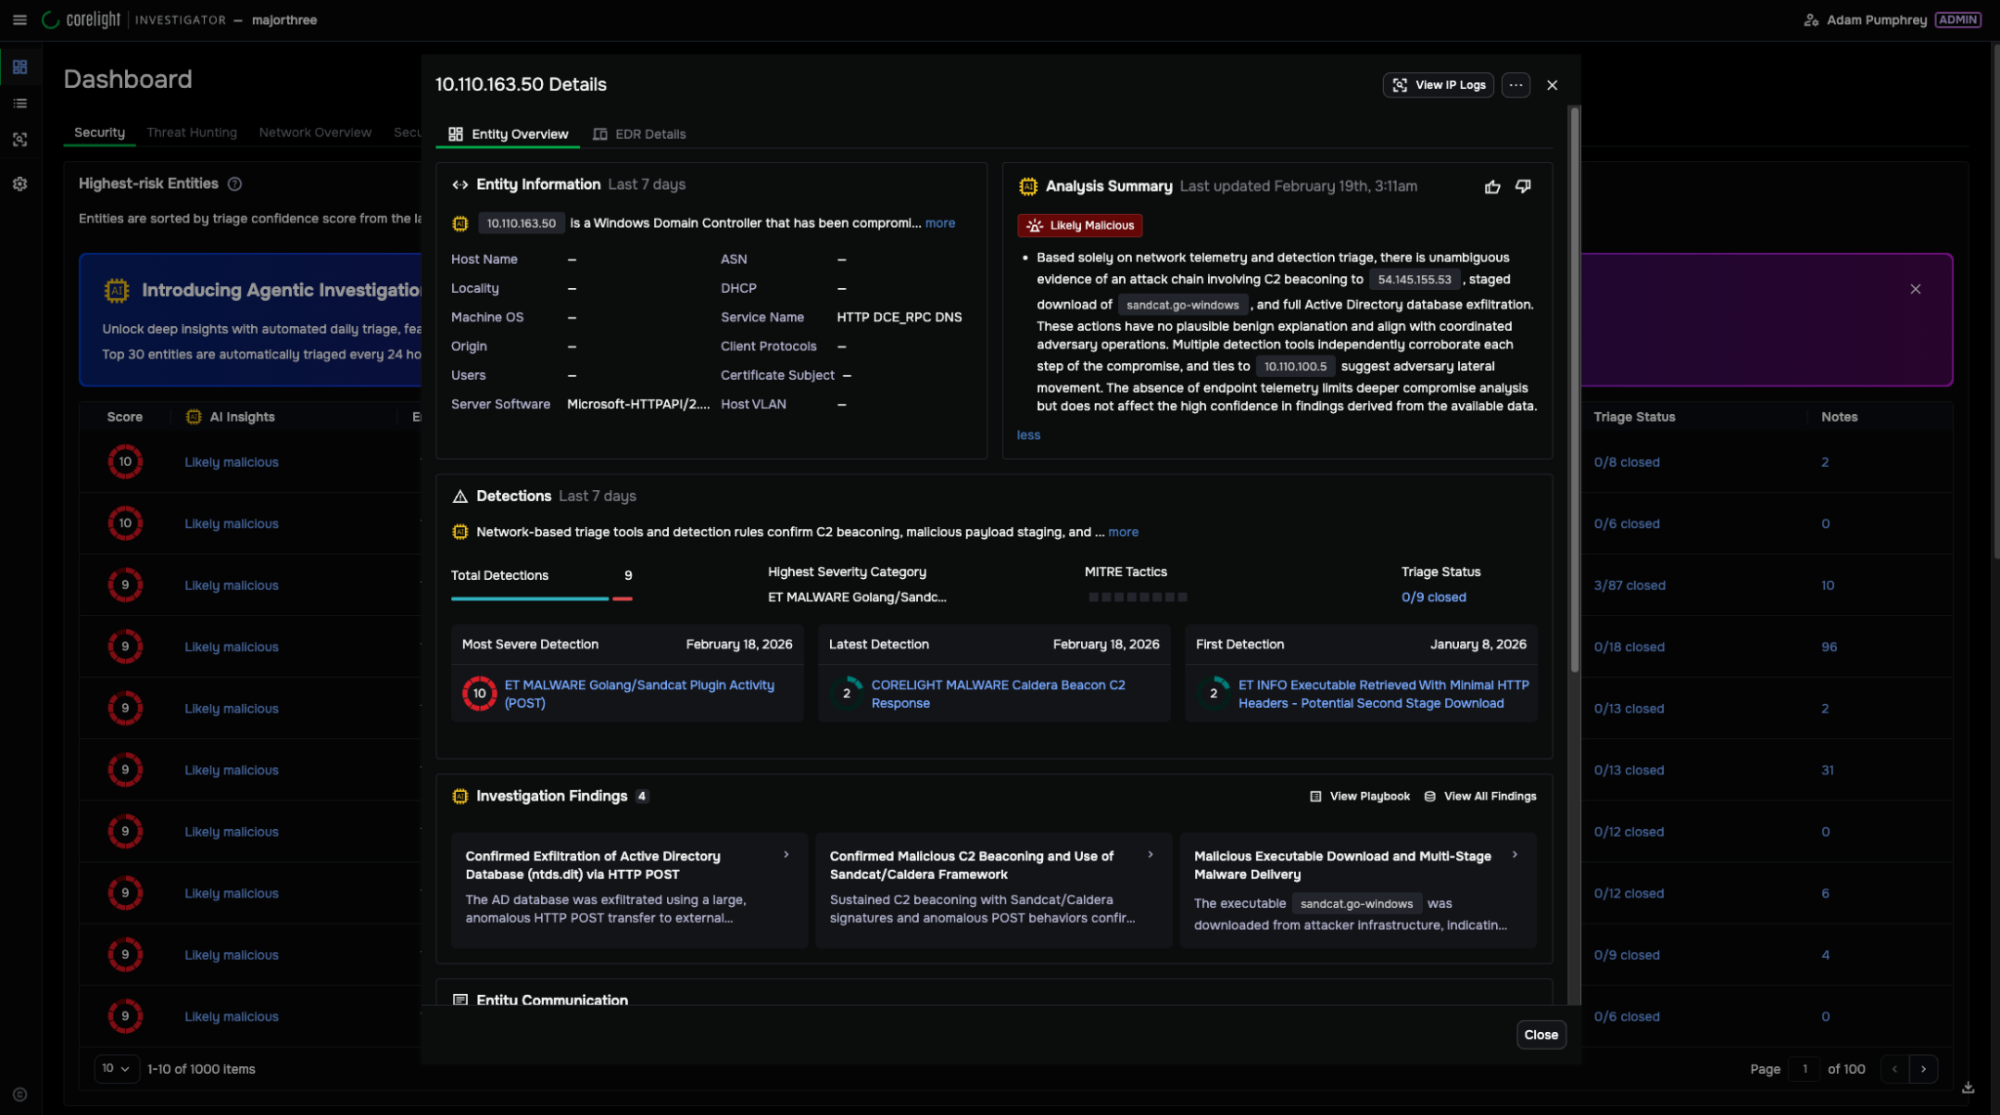Click the notes count 96
The height and width of the screenshot is (1115, 2000).
[1829, 648]
